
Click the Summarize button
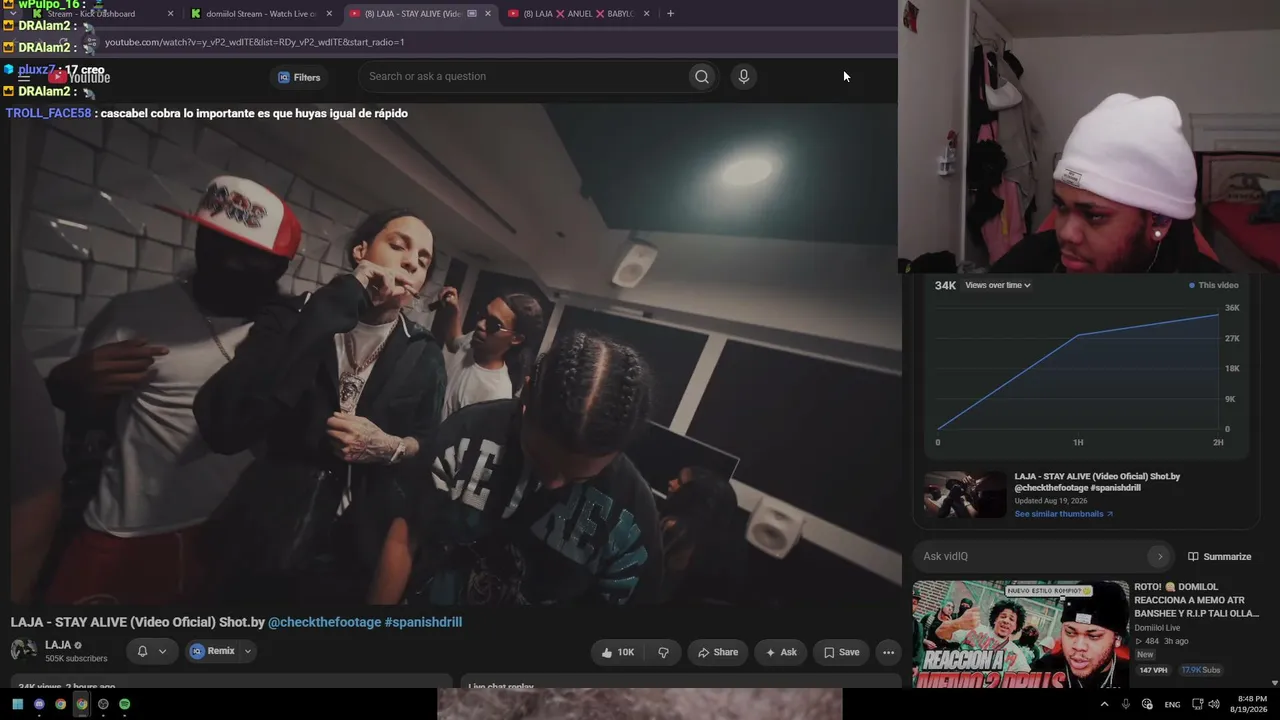click(x=1219, y=556)
